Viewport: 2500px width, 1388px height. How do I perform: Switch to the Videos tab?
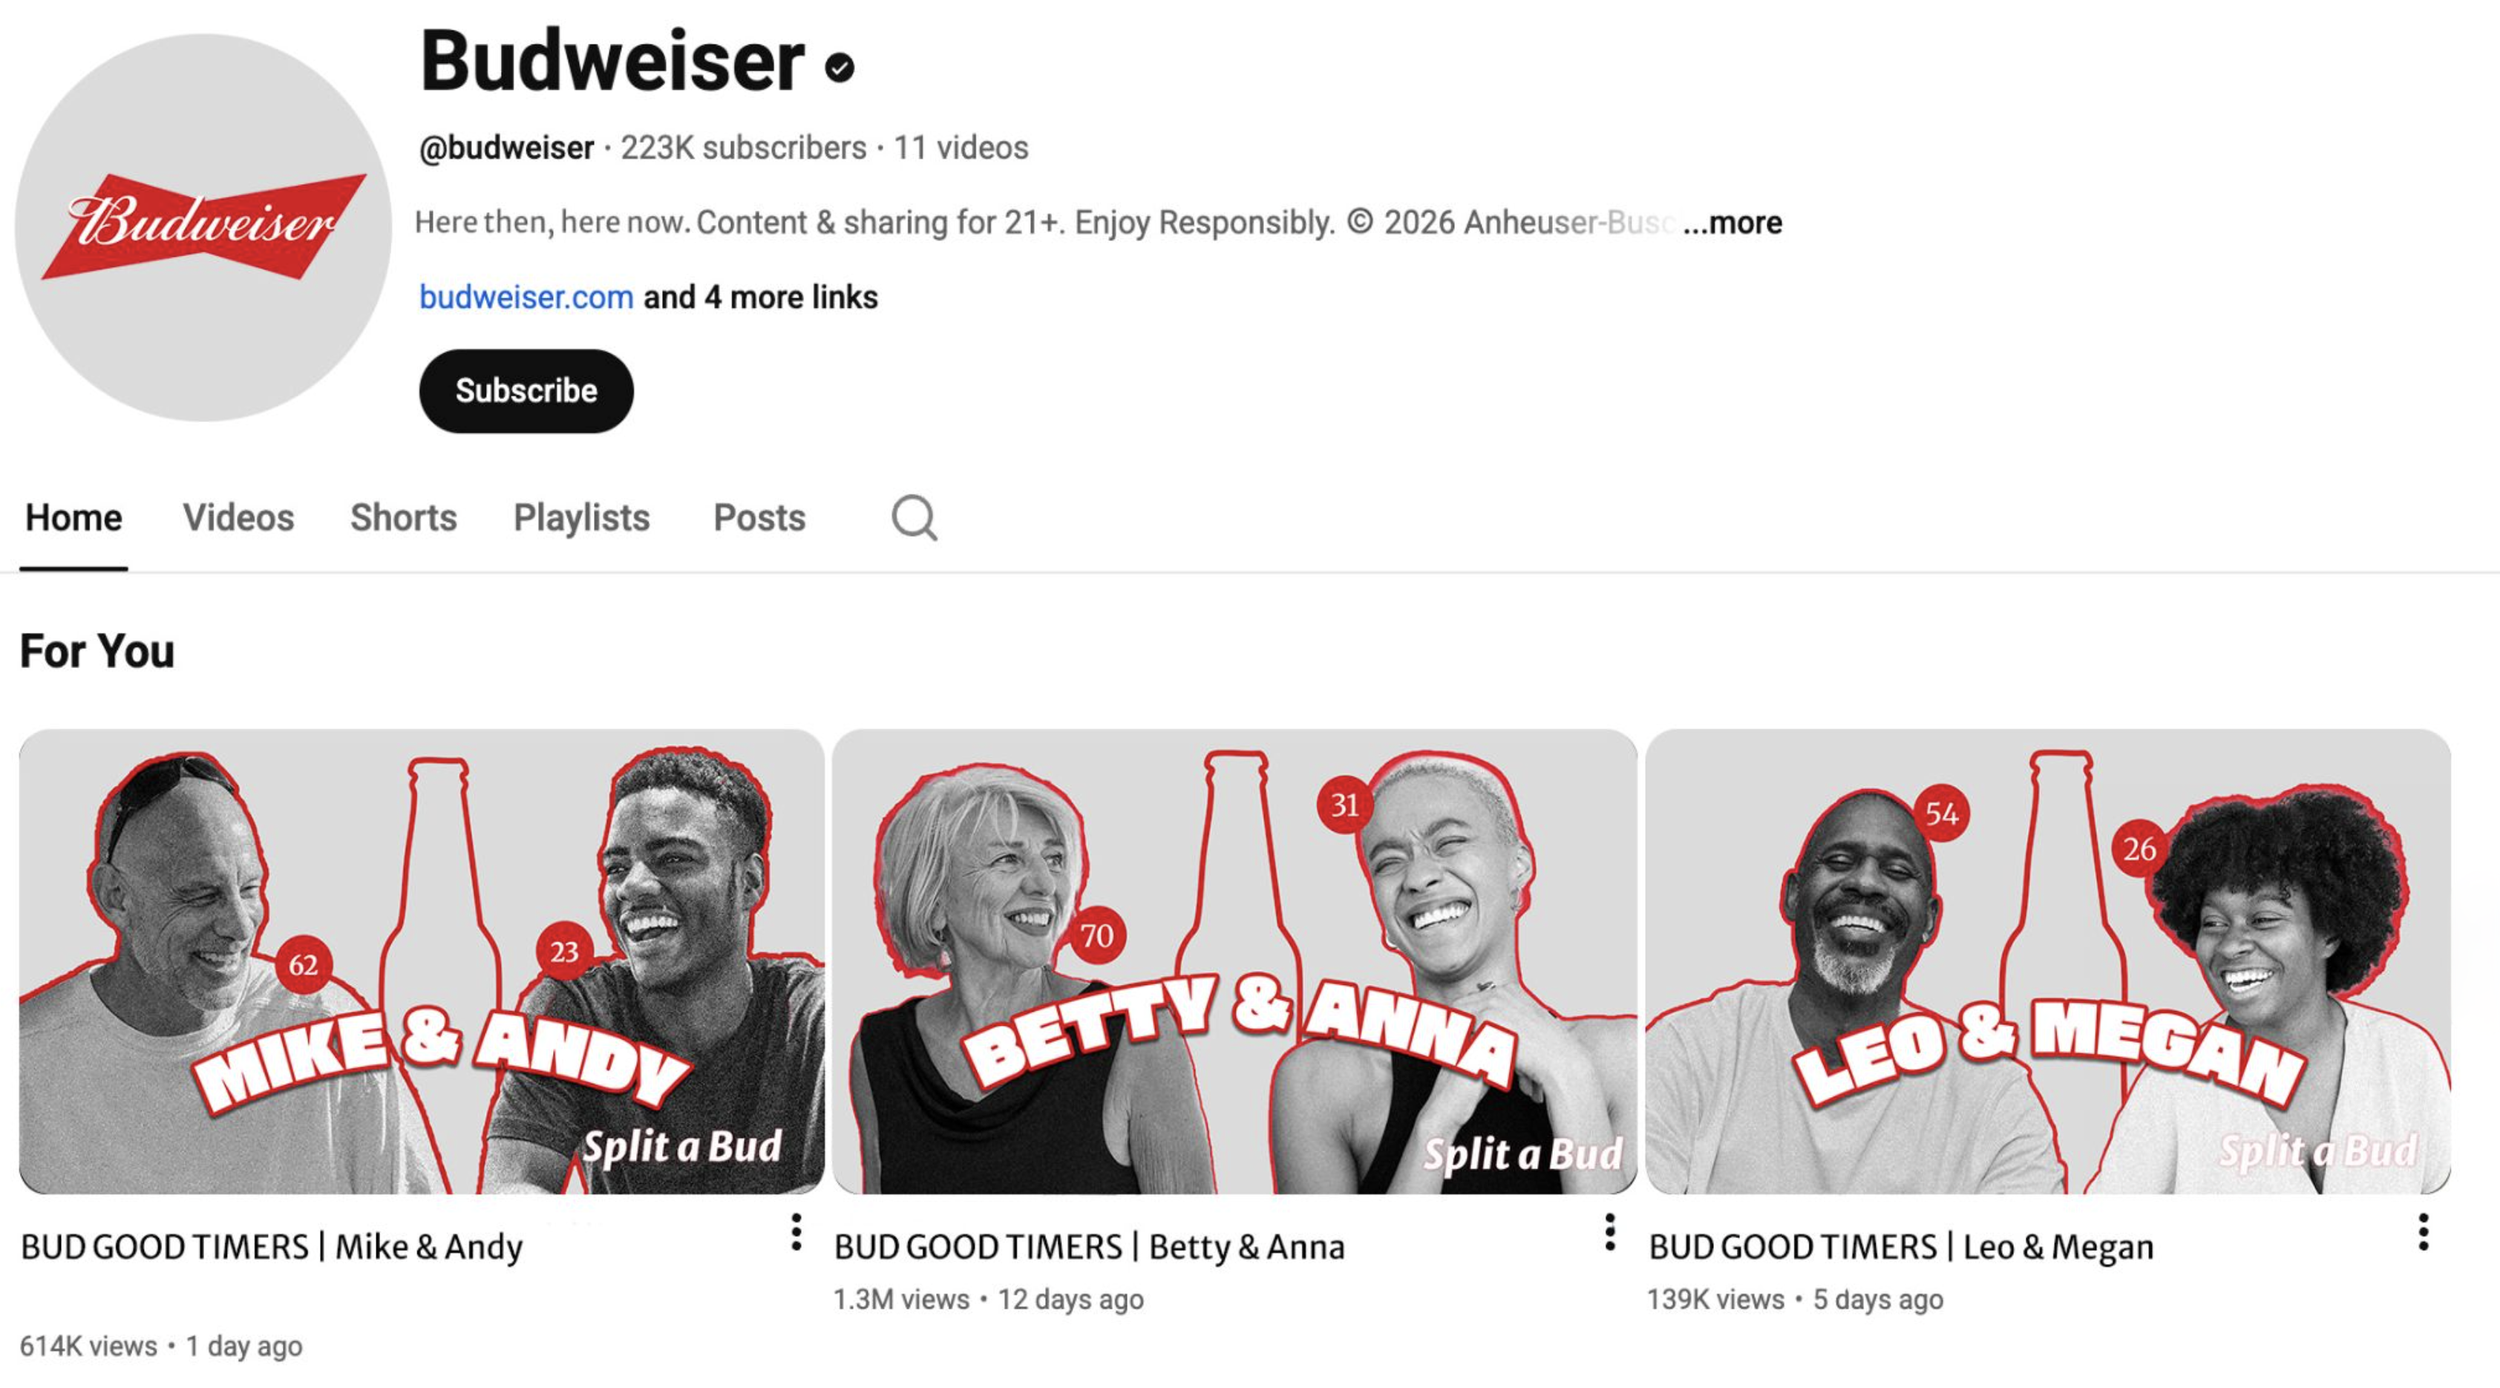click(238, 518)
